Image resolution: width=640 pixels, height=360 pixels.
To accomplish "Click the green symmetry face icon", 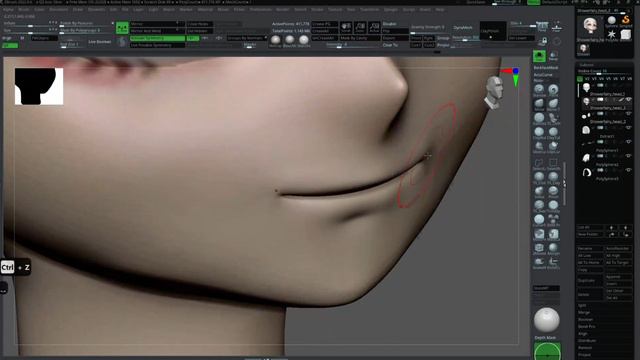I will coord(122,28).
